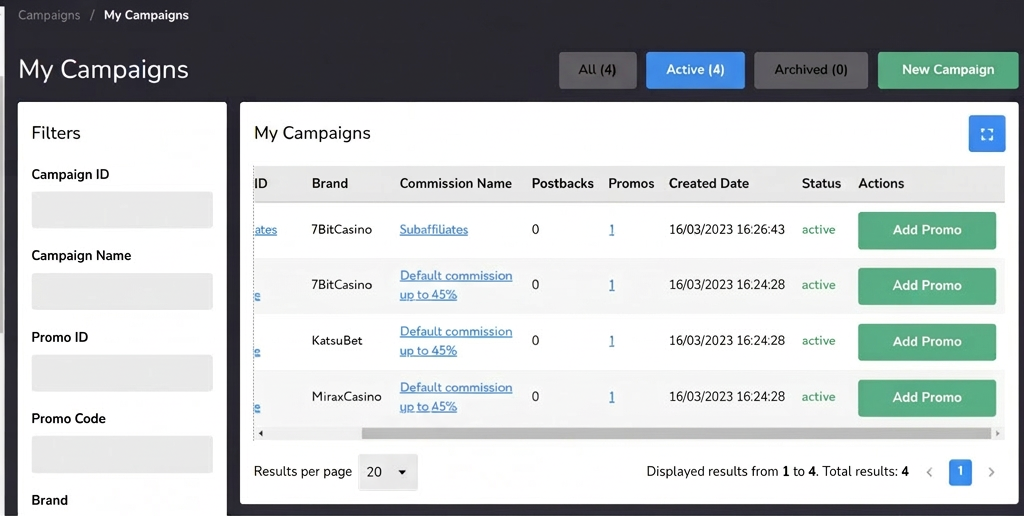The width and height of the screenshot is (1024, 516).
Task: Open the Results per page dropdown
Action: tap(388, 472)
